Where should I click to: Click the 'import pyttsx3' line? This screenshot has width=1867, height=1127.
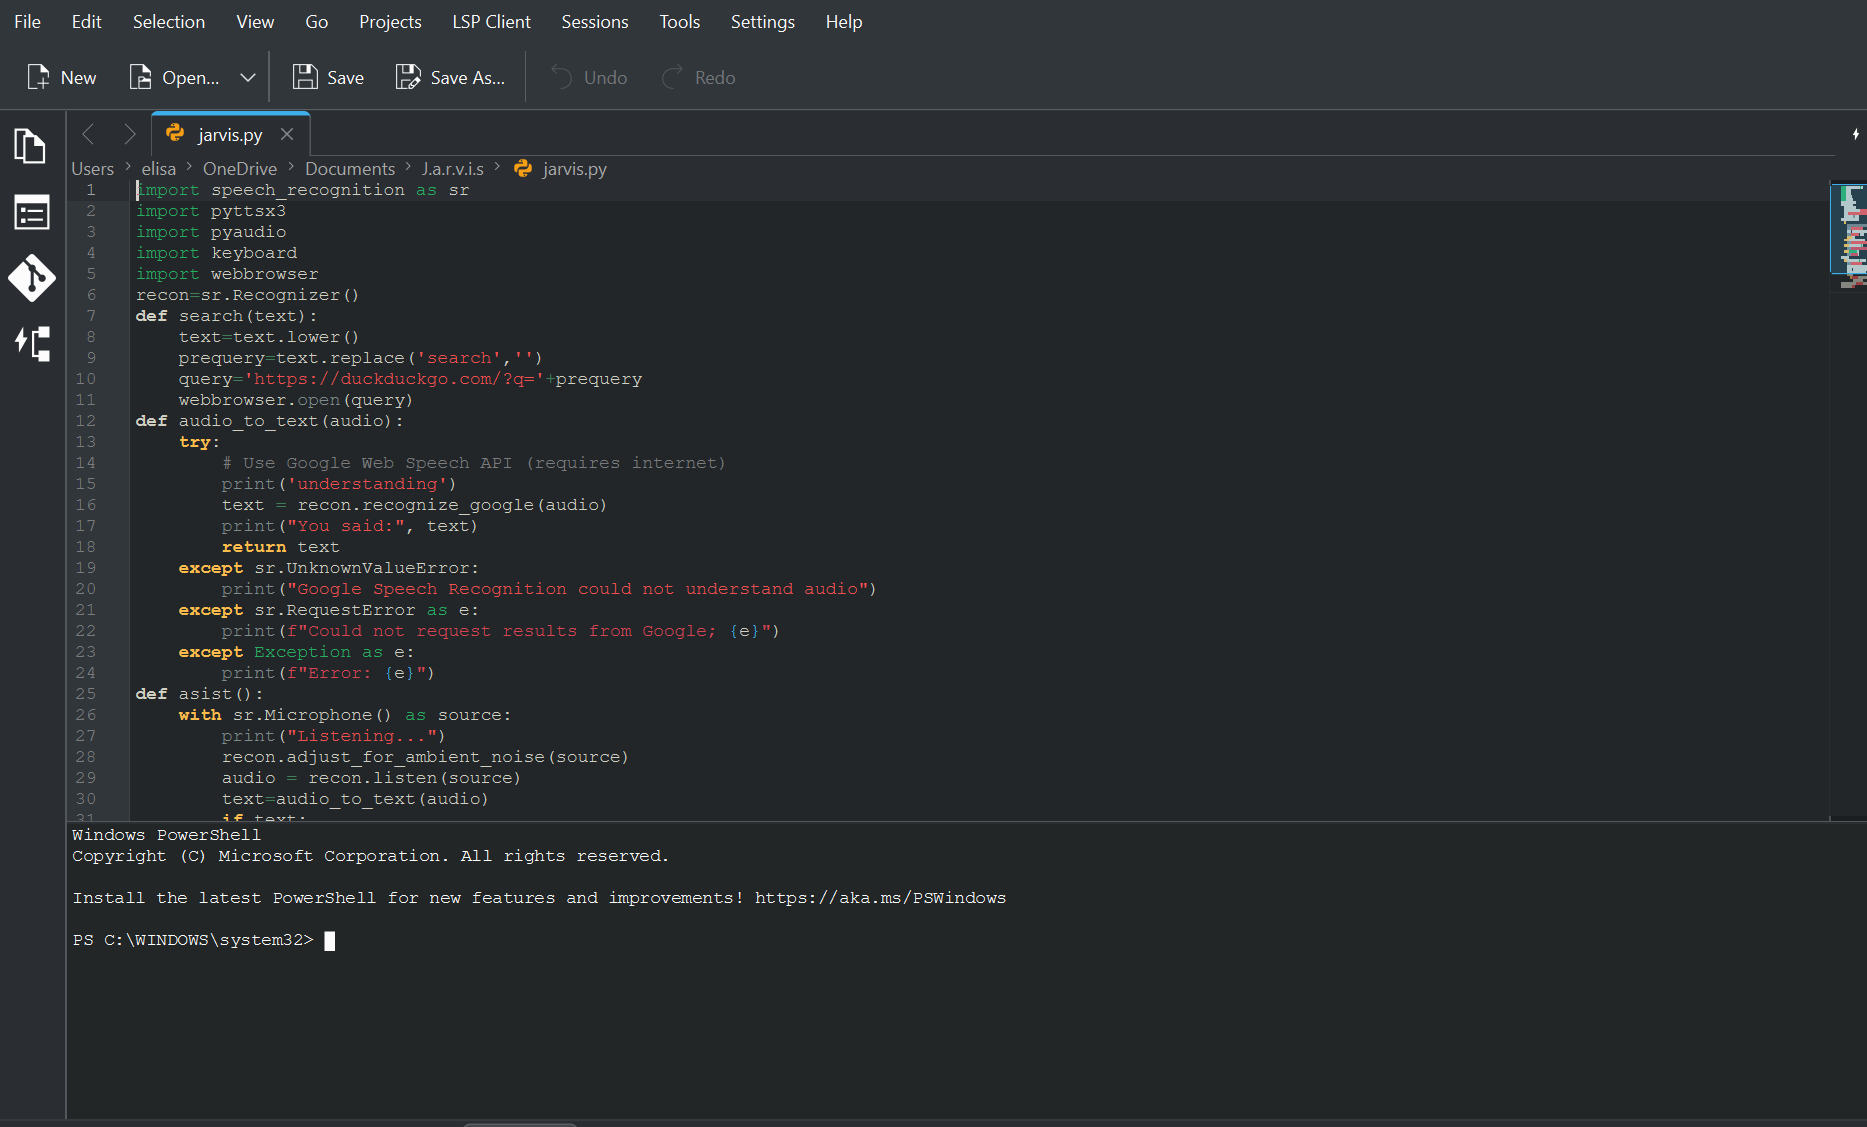(211, 211)
